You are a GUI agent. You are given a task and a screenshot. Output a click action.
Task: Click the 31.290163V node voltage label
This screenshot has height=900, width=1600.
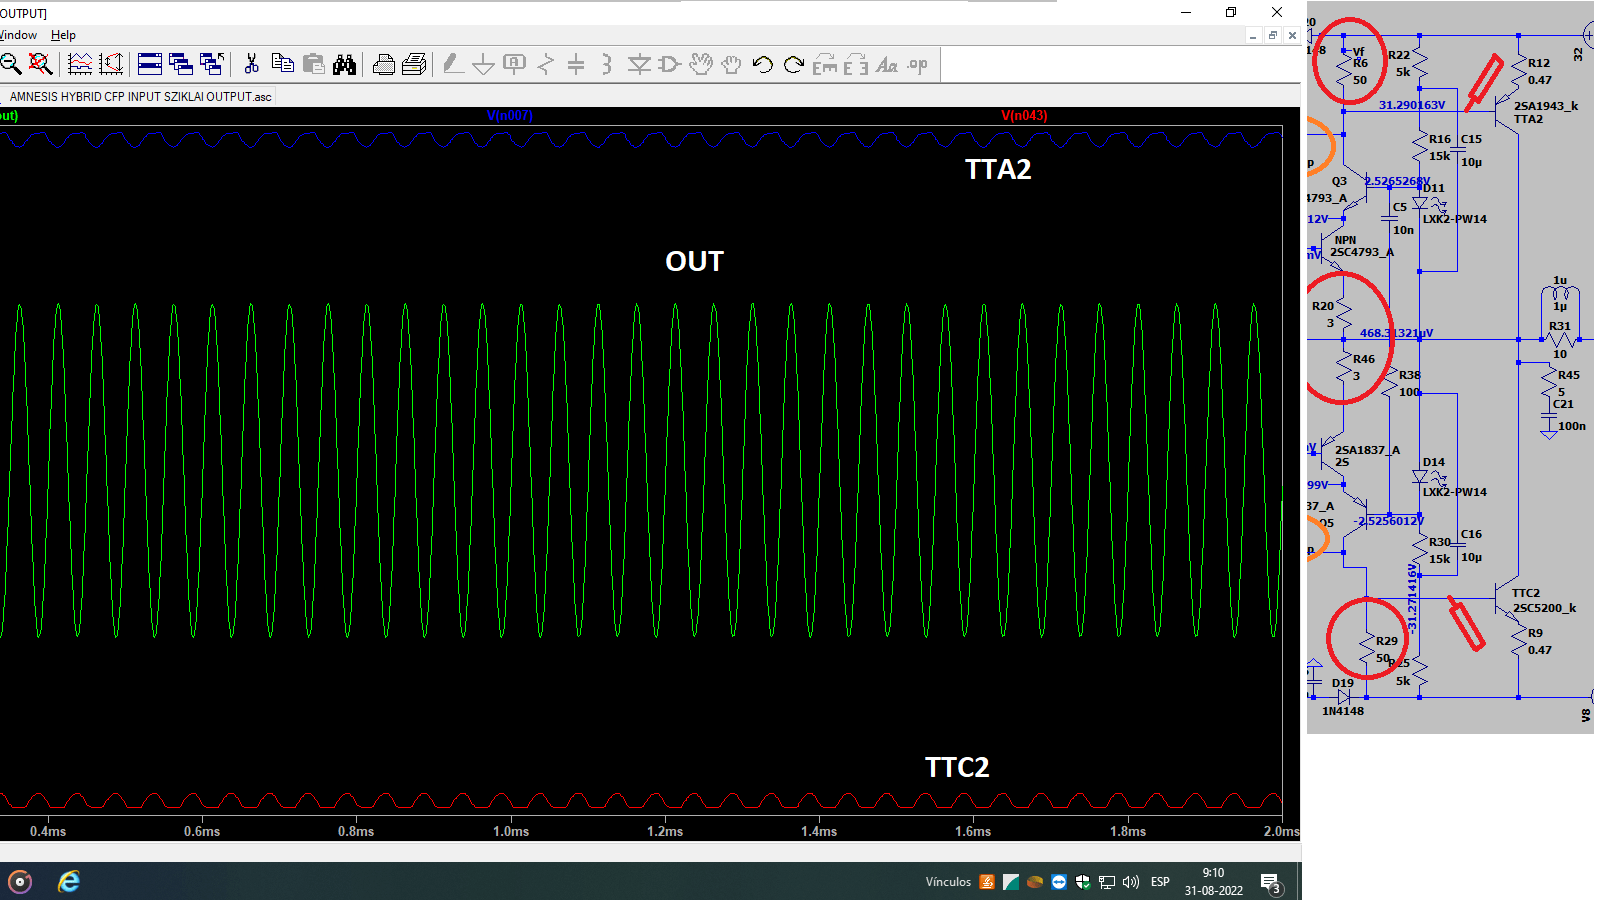tap(1412, 105)
